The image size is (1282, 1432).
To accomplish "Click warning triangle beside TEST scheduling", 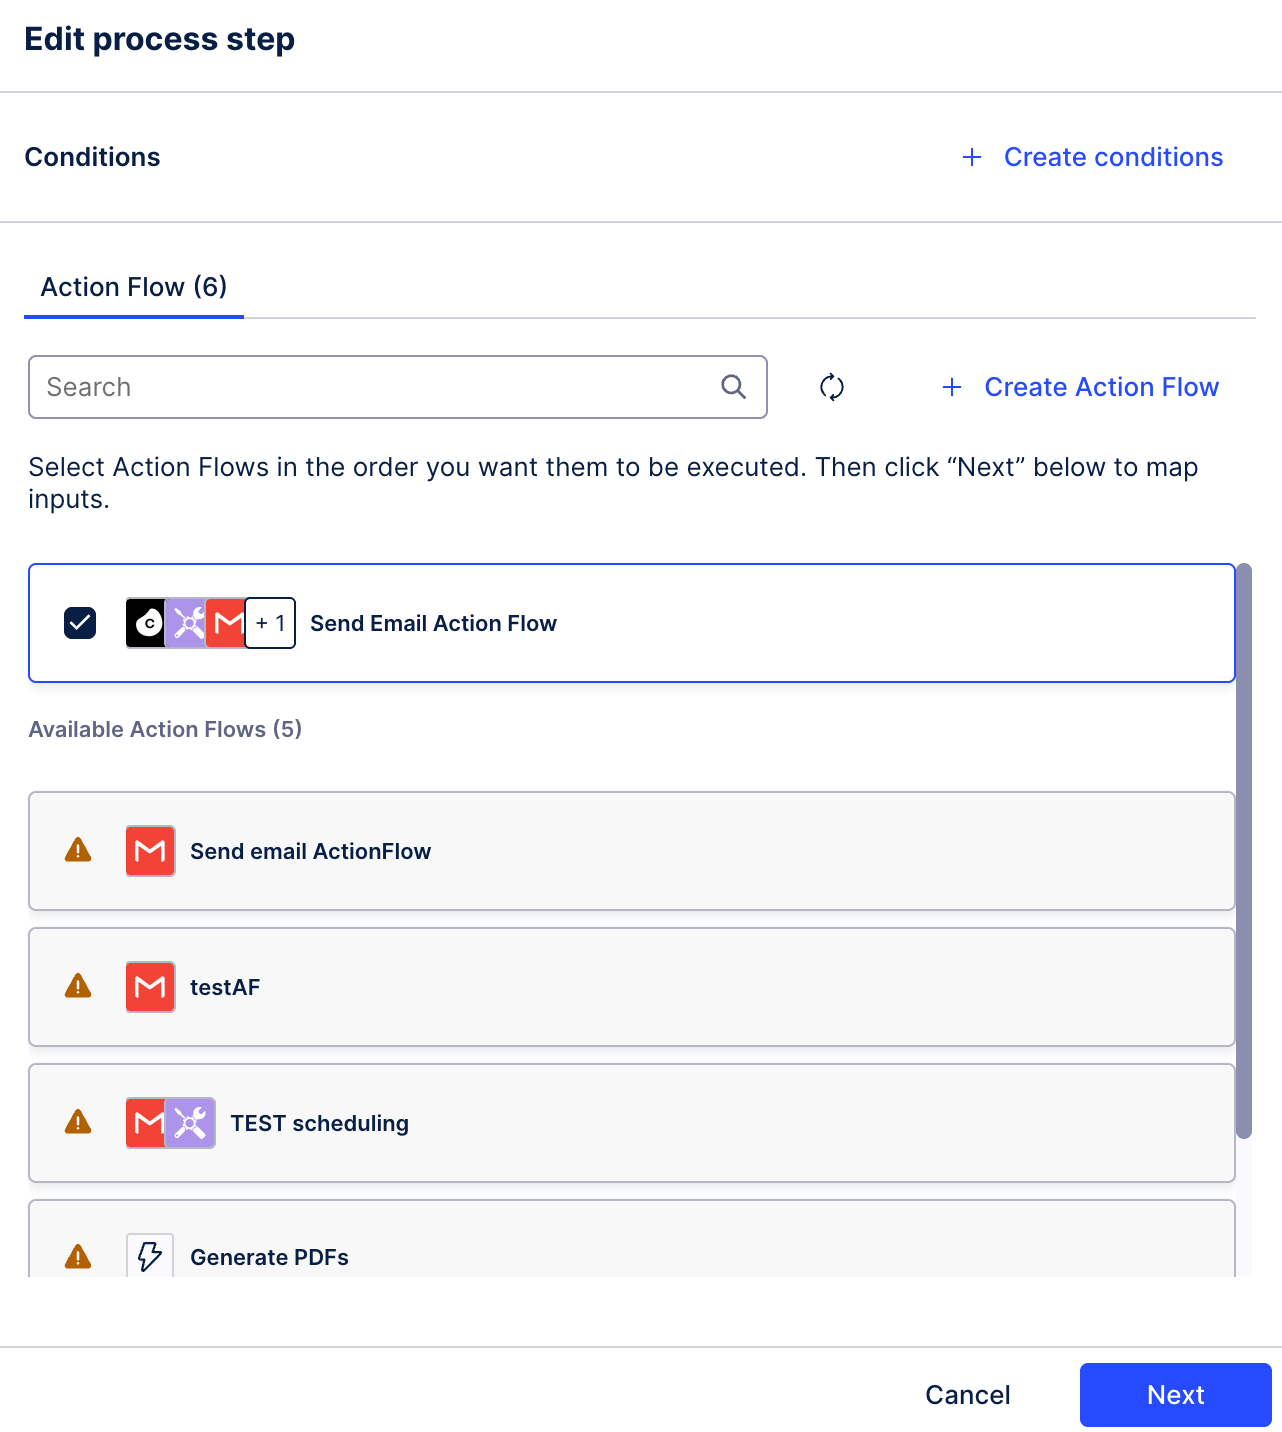I will pos(78,1123).
